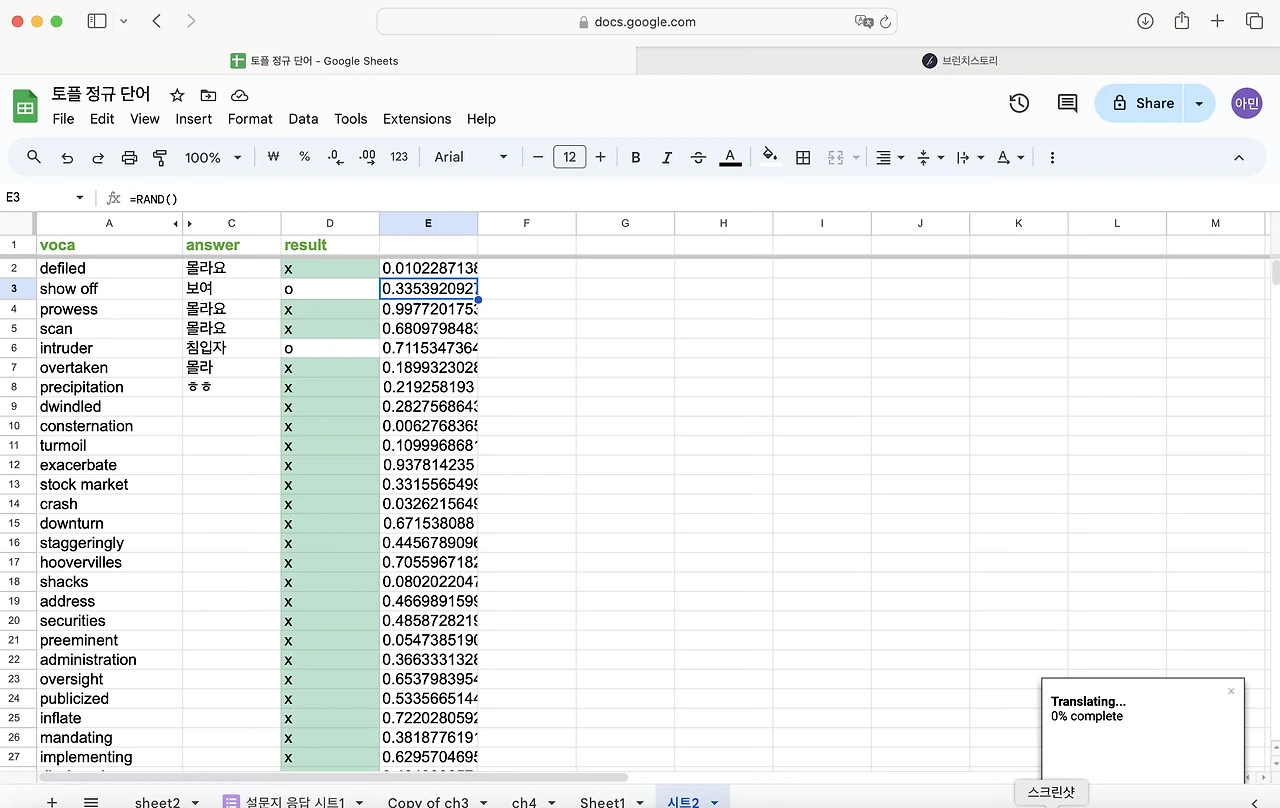This screenshot has height=808, width=1280.
Task: Open Safari downloads
Action: click(1146, 21)
